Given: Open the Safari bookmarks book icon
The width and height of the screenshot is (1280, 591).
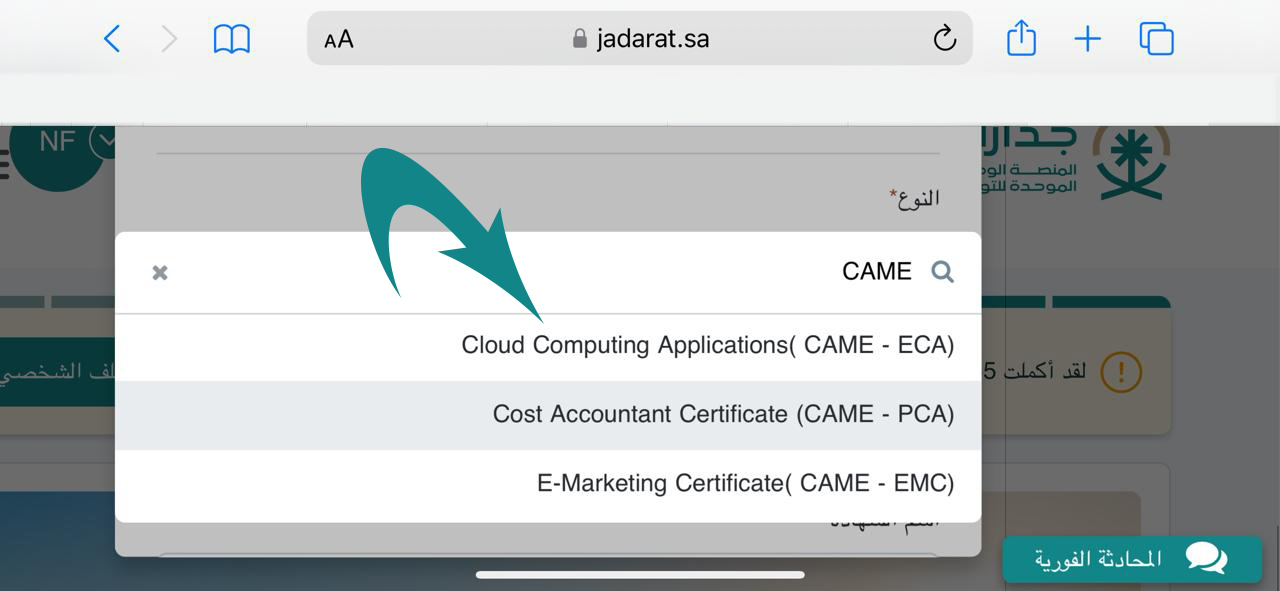Looking at the screenshot, I should (231, 39).
